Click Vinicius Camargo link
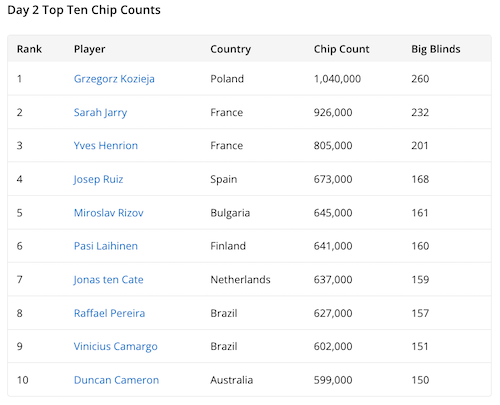 pos(115,347)
